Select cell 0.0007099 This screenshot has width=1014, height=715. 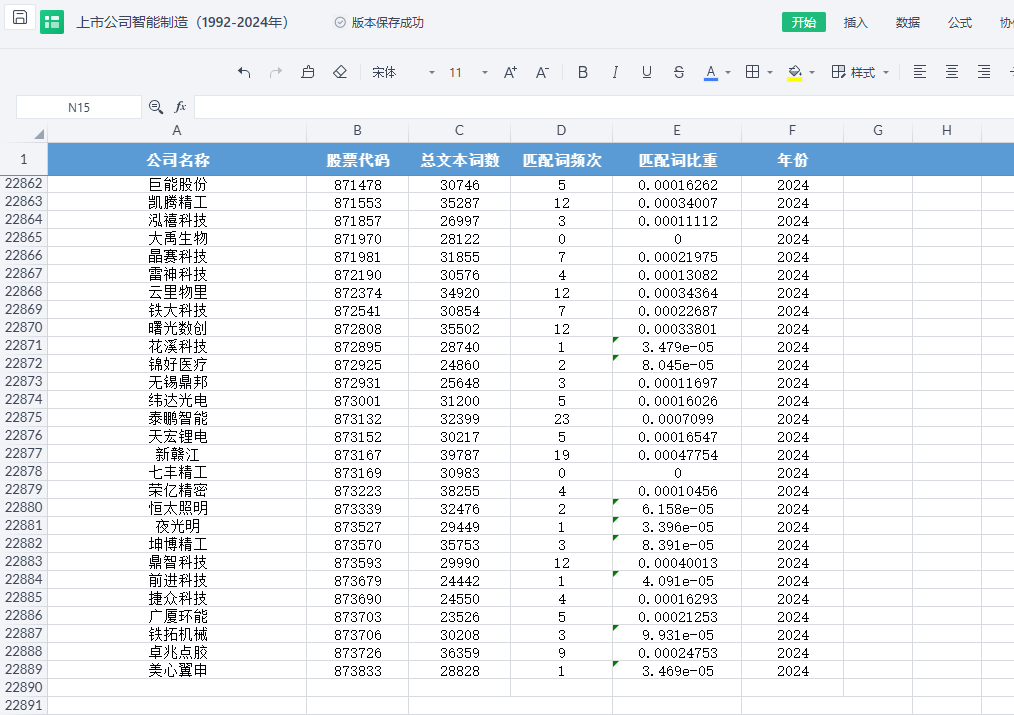coord(677,419)
